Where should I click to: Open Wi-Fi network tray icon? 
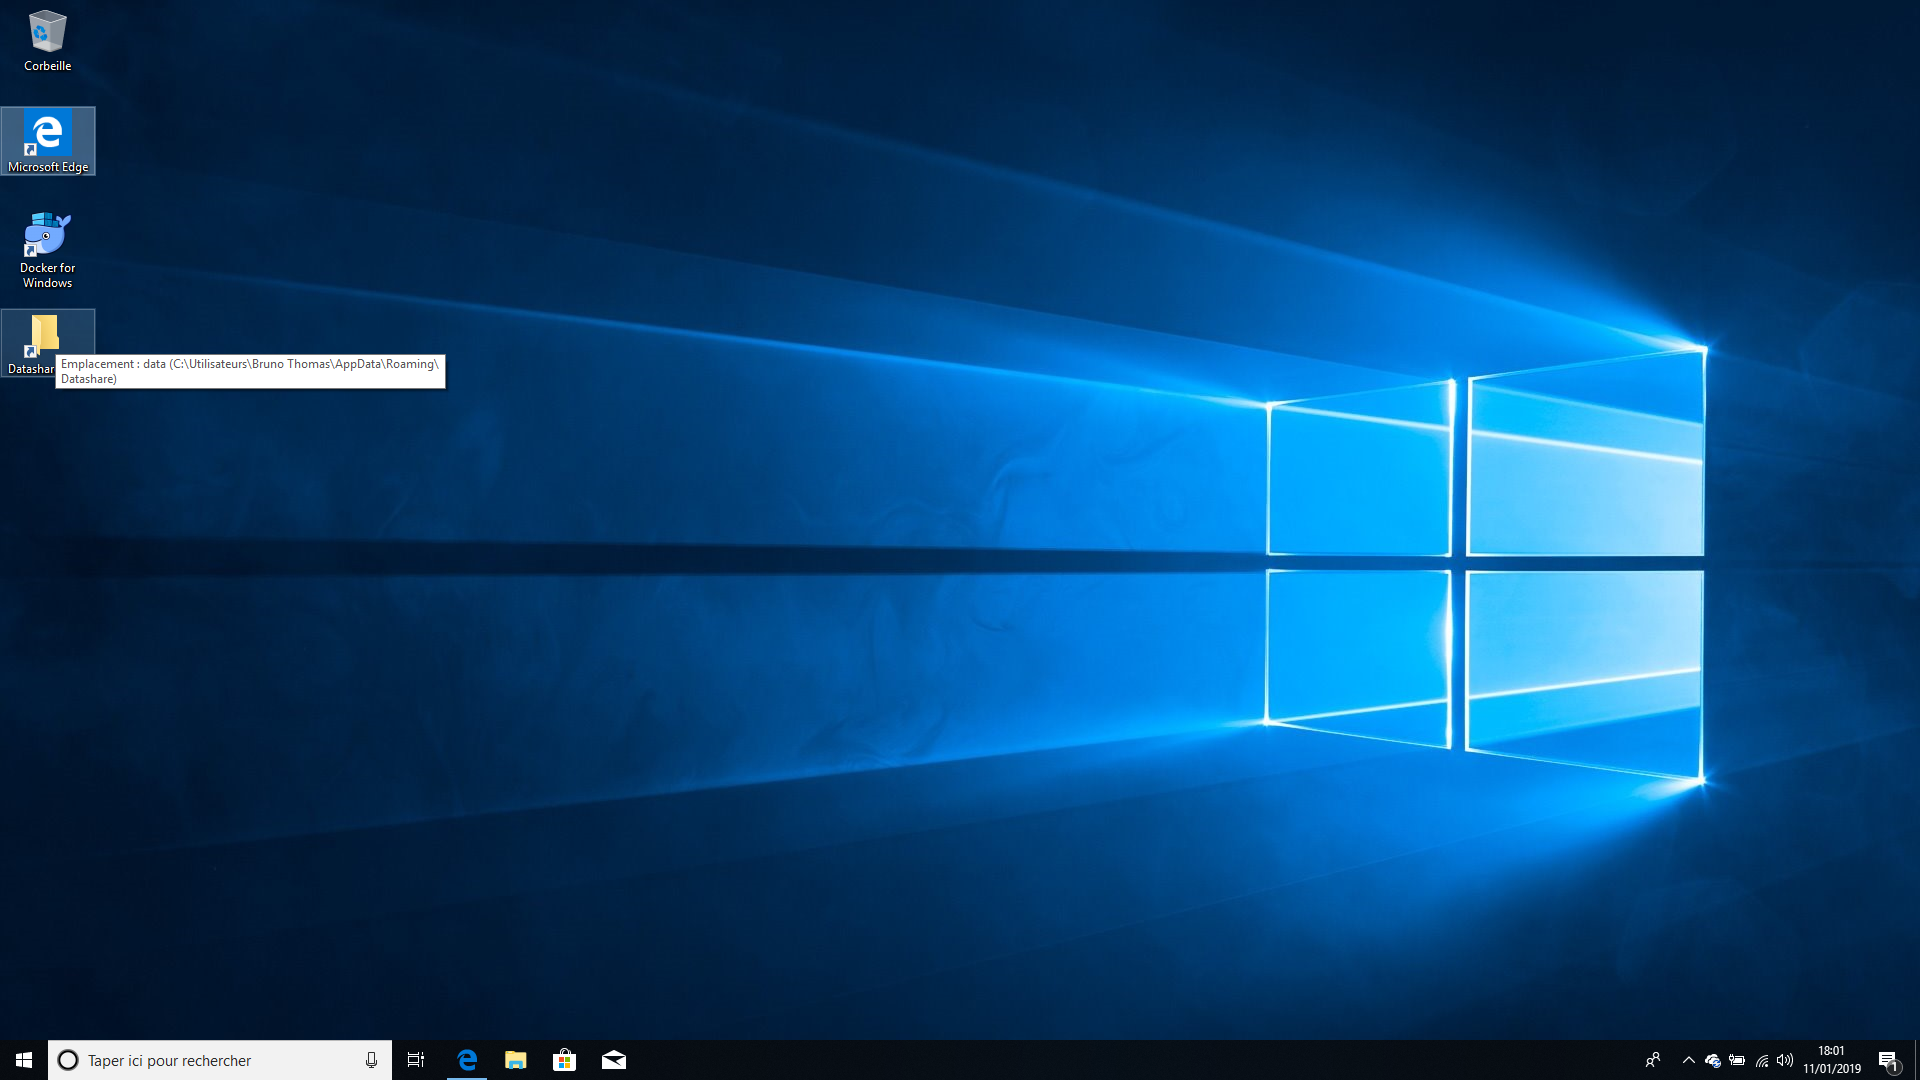[1762, 1060]
